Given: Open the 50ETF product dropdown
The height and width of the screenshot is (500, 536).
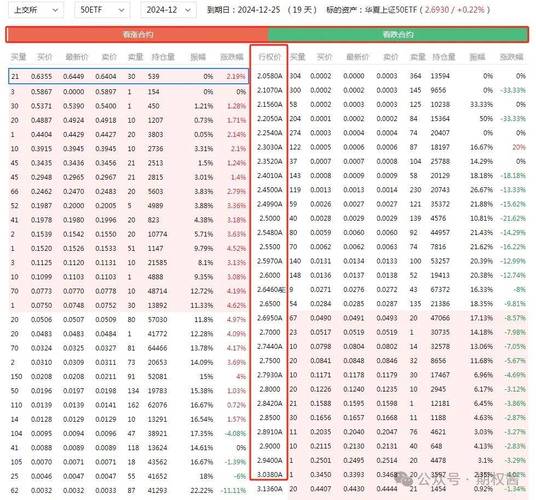Looking at the screenshot, I should pyautogui.click(x=102, y=10).
